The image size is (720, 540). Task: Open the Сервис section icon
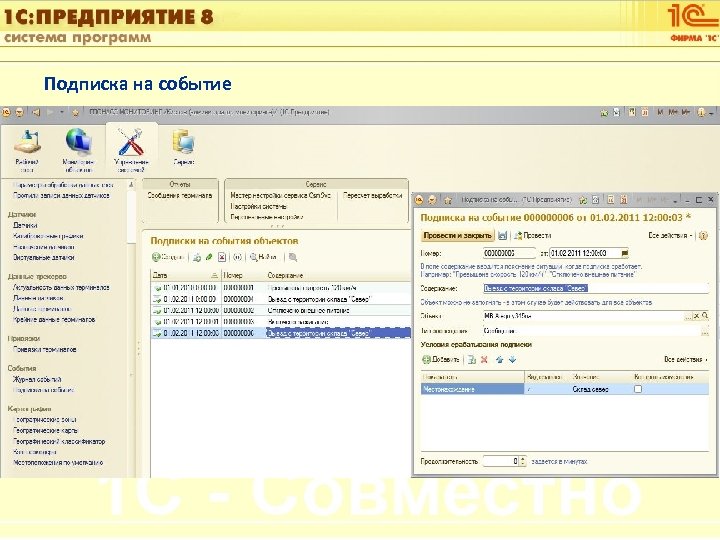(x=183, y=141)
